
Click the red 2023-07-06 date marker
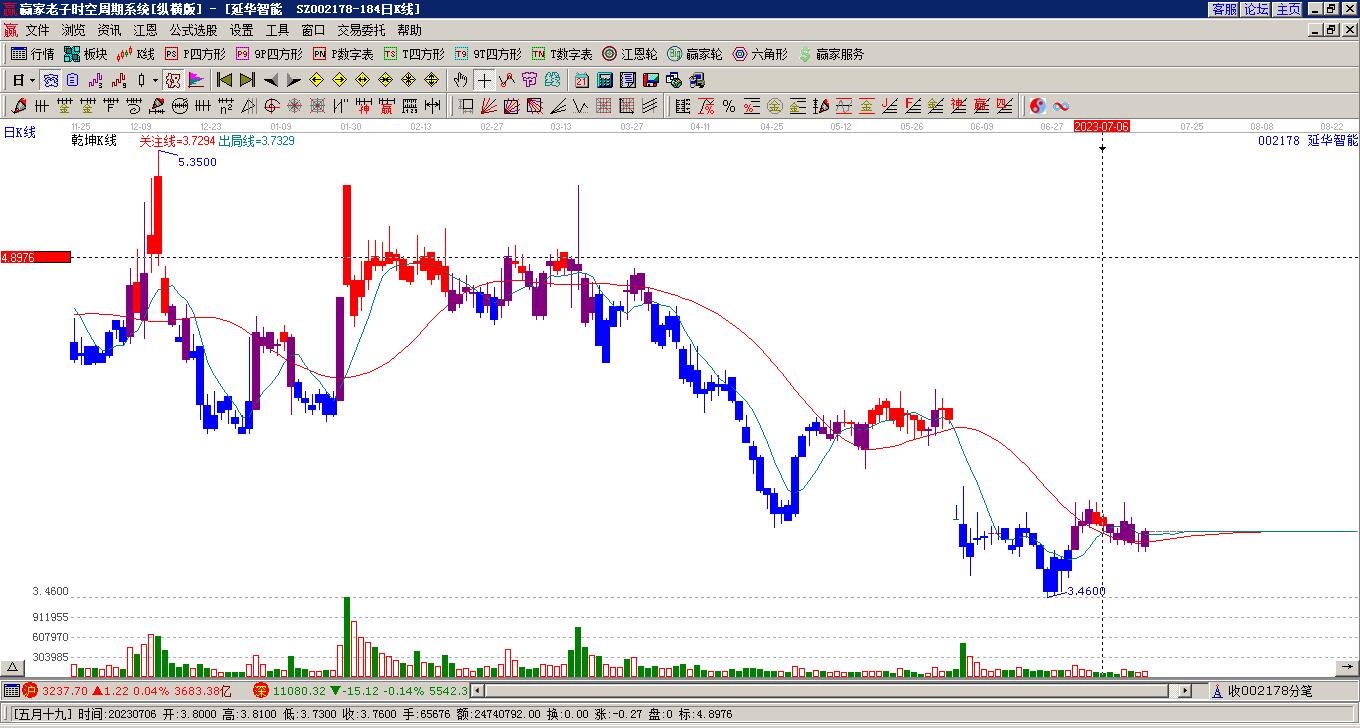pyautogui.click(x=1102, y=127)
